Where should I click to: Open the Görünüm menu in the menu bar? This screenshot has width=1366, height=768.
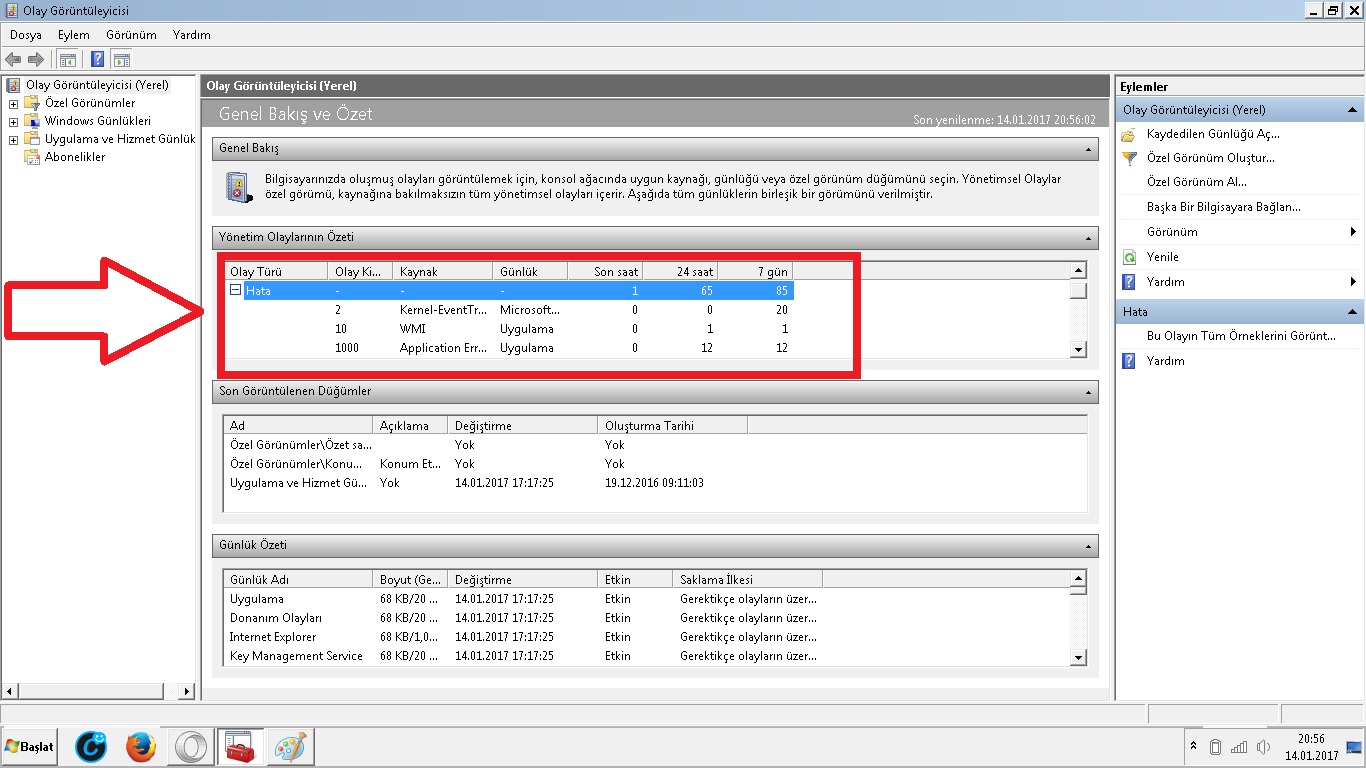click(132, 35)
